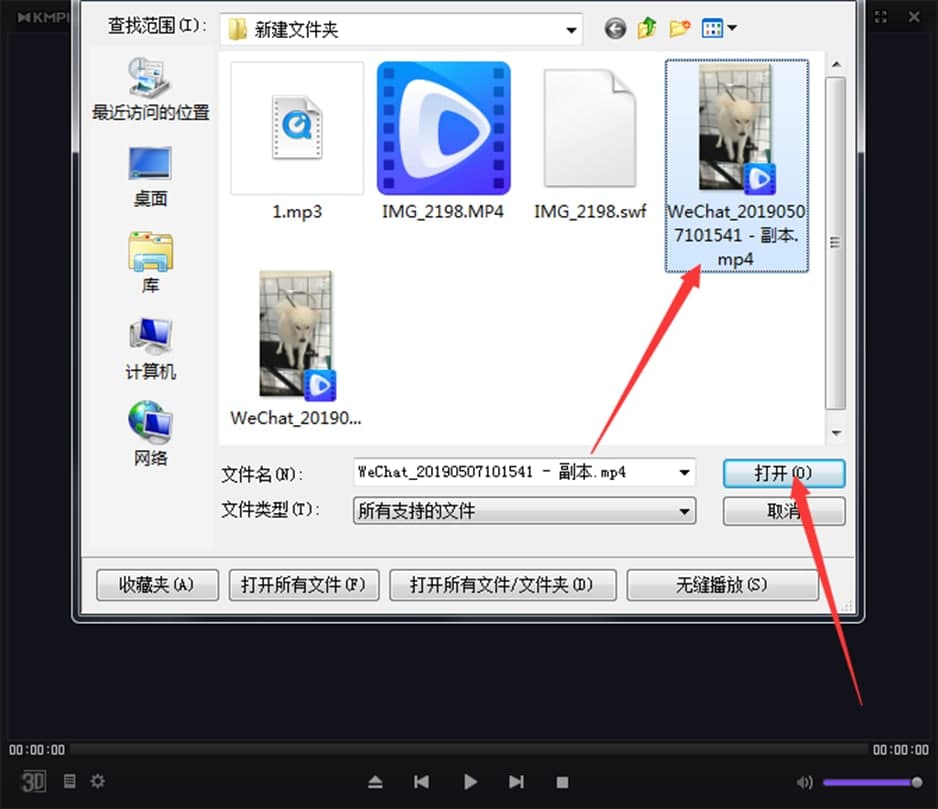Select the 3D mode icon in KMPlayer
This screenshot has height=809, width=938.
33,781
